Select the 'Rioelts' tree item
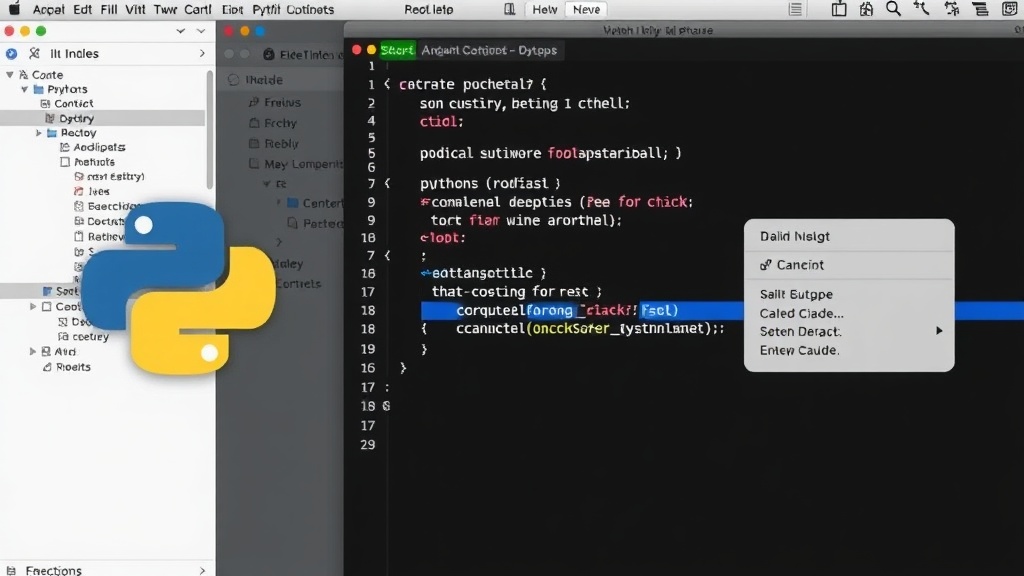Image resolution: width=1024 pixels, height=576 pixels. click(x=73, y=367)
